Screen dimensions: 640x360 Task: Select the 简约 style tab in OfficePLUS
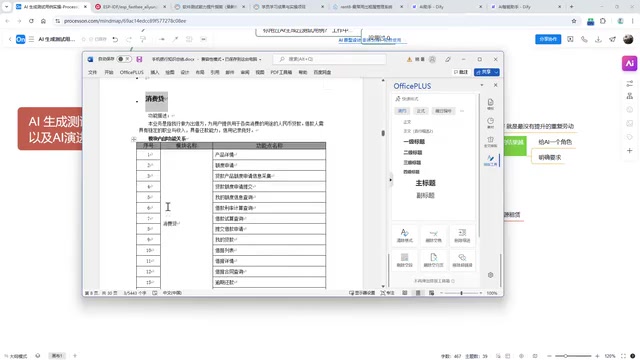click(402, 111)
